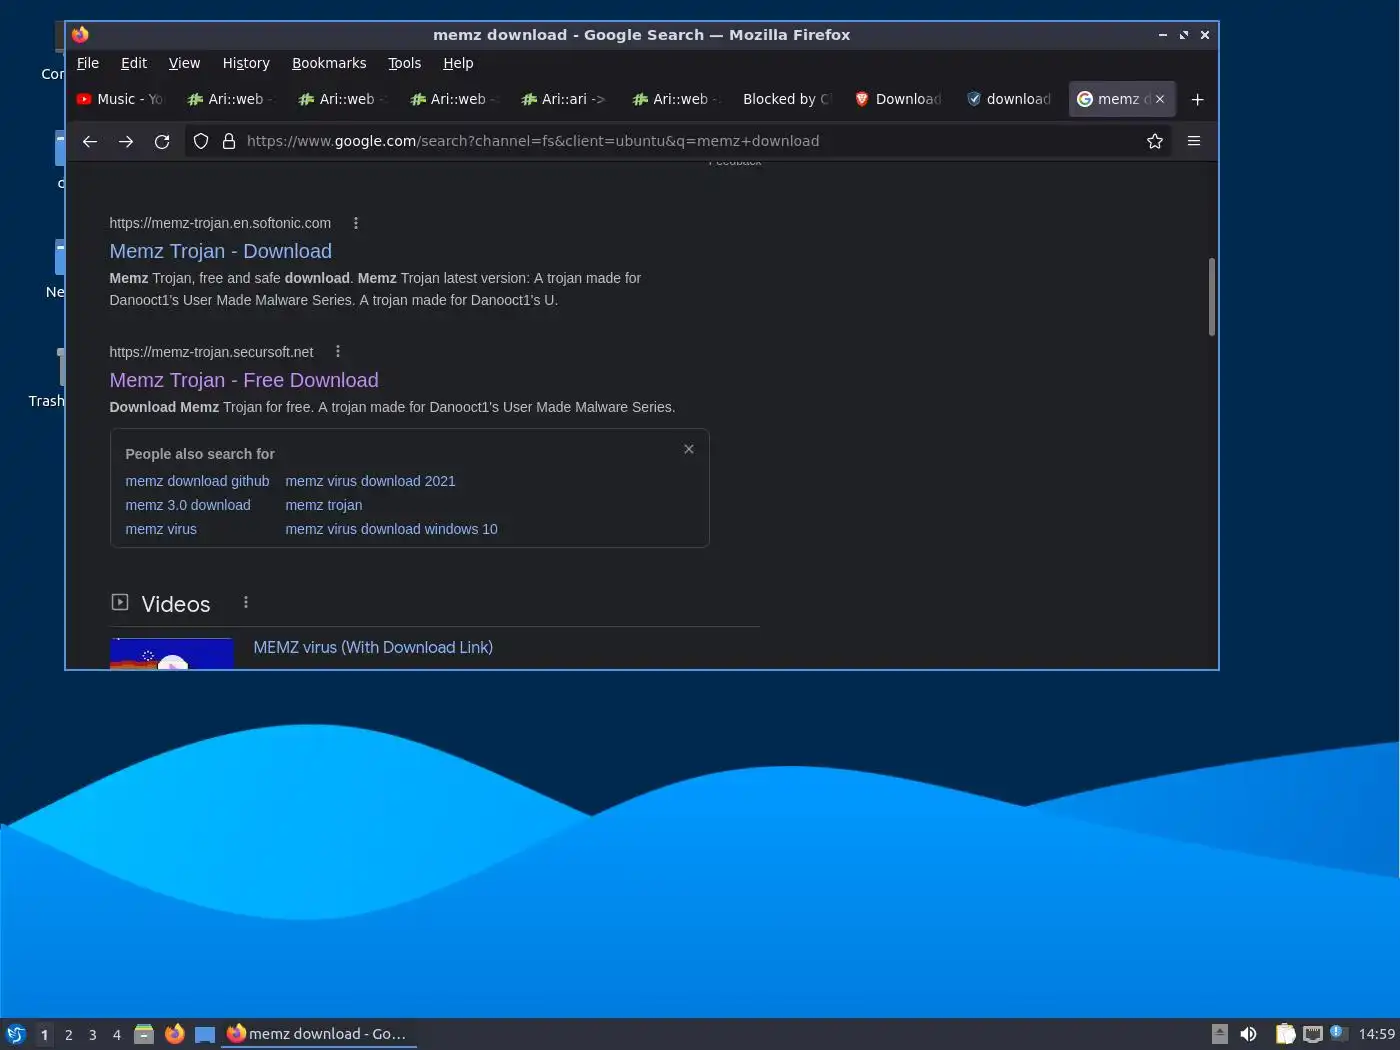
Task: Open the Help menu
Action: tap(458, 63)
